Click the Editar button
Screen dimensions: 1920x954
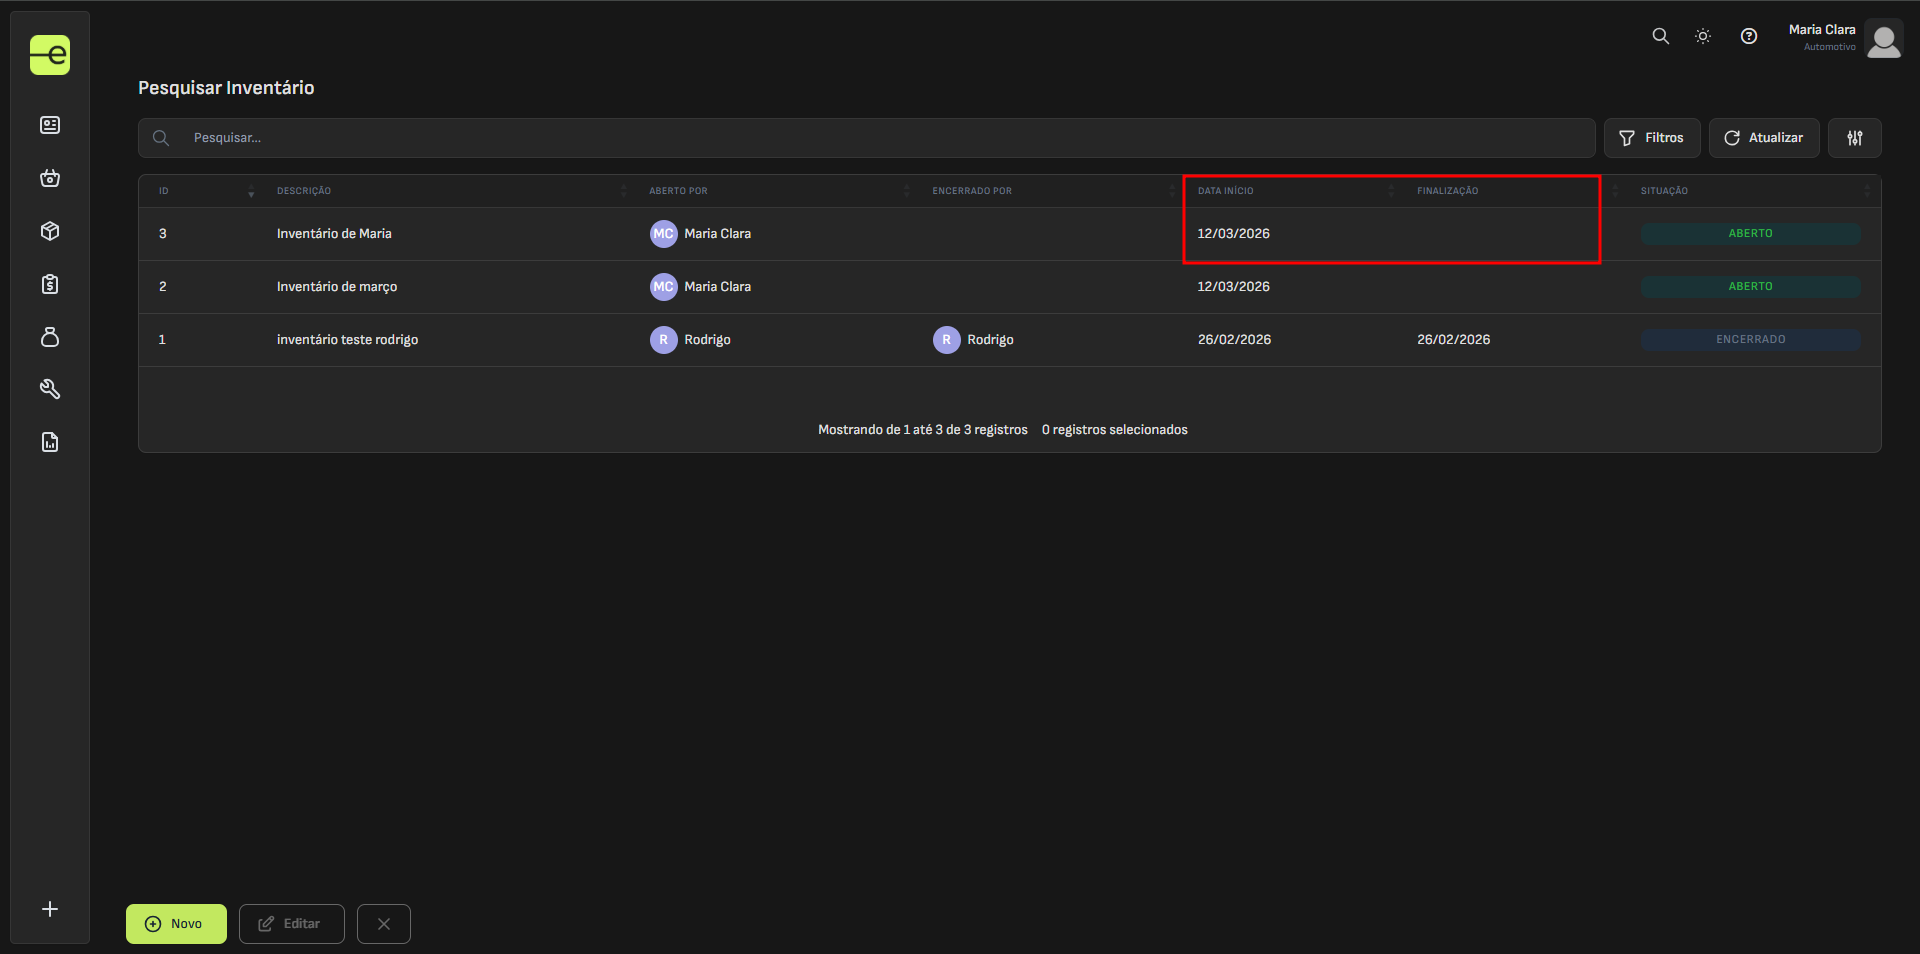[x=291, y=924]
